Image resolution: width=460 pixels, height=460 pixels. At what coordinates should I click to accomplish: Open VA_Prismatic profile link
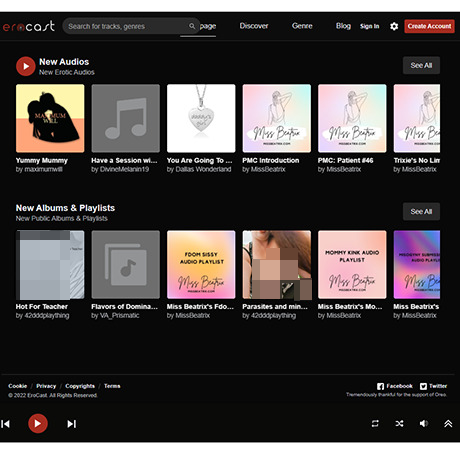(x=119, y=316)
